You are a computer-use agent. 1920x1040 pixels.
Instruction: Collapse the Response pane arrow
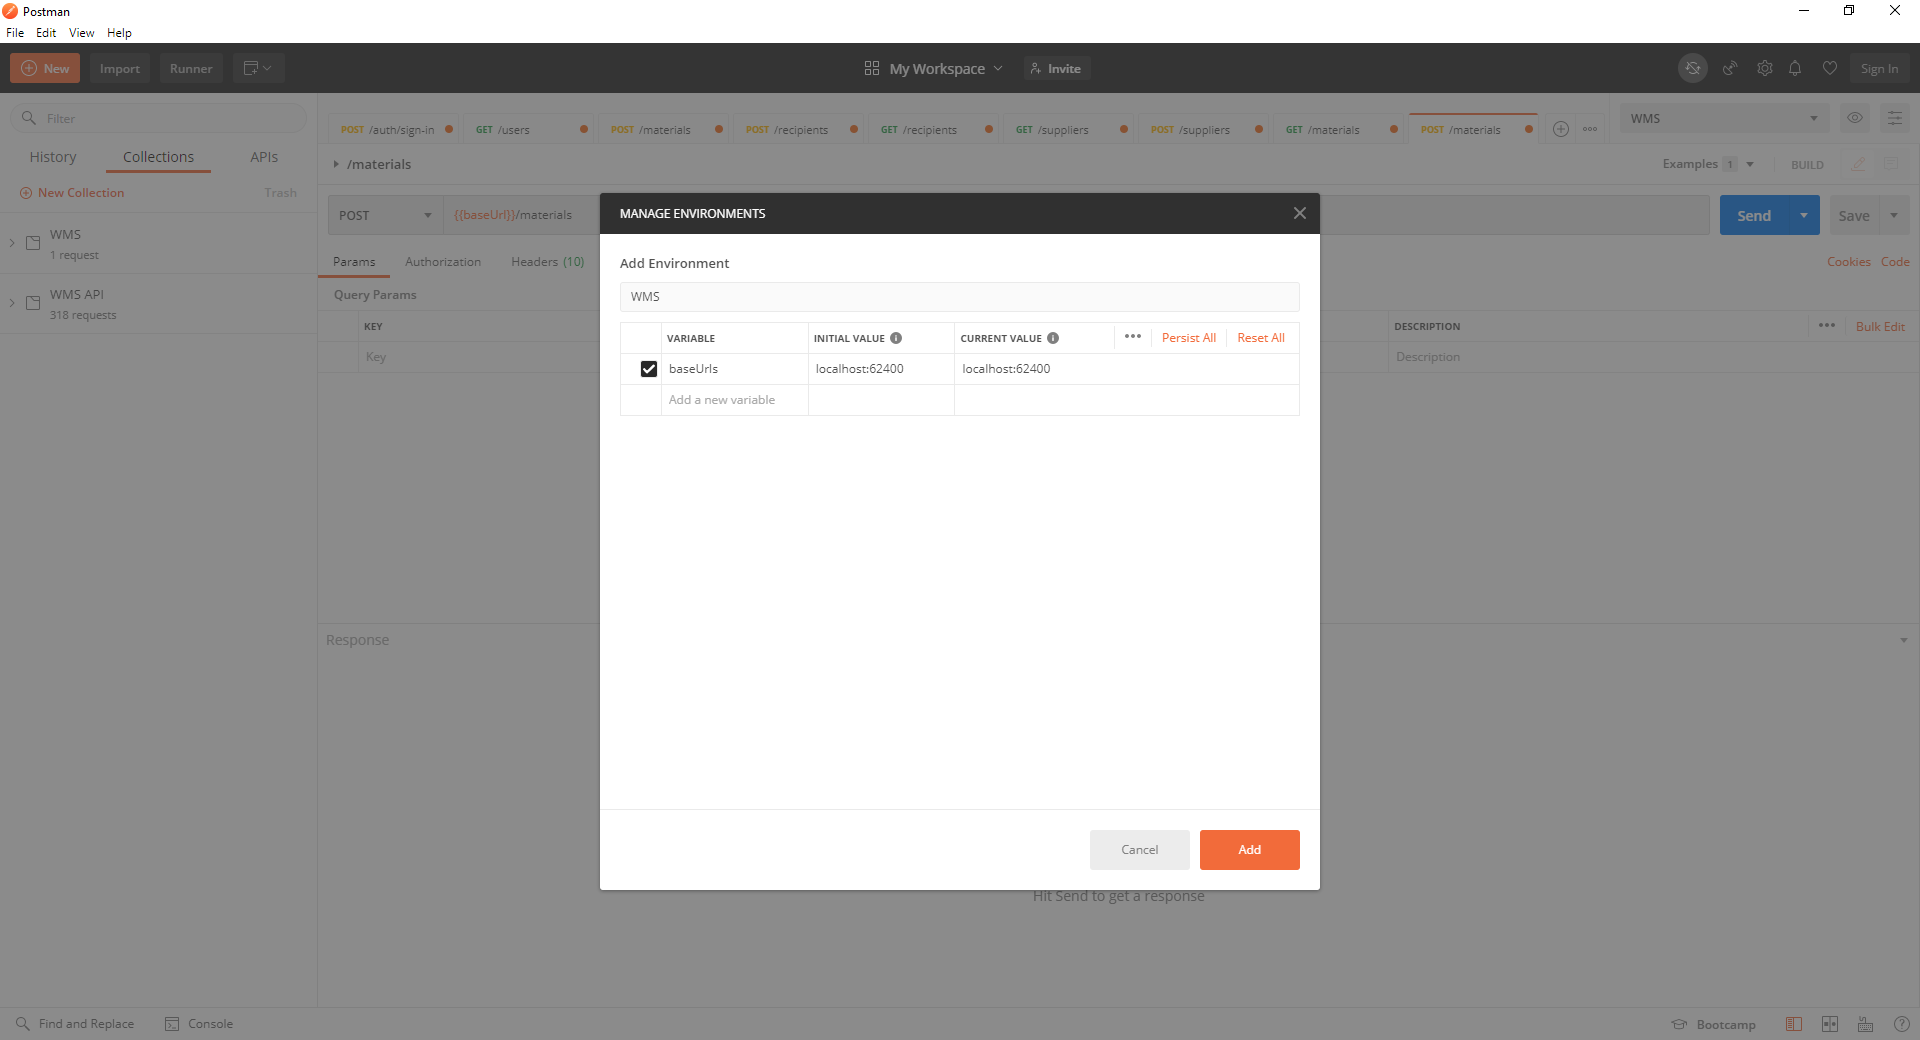coord(1903,640)
